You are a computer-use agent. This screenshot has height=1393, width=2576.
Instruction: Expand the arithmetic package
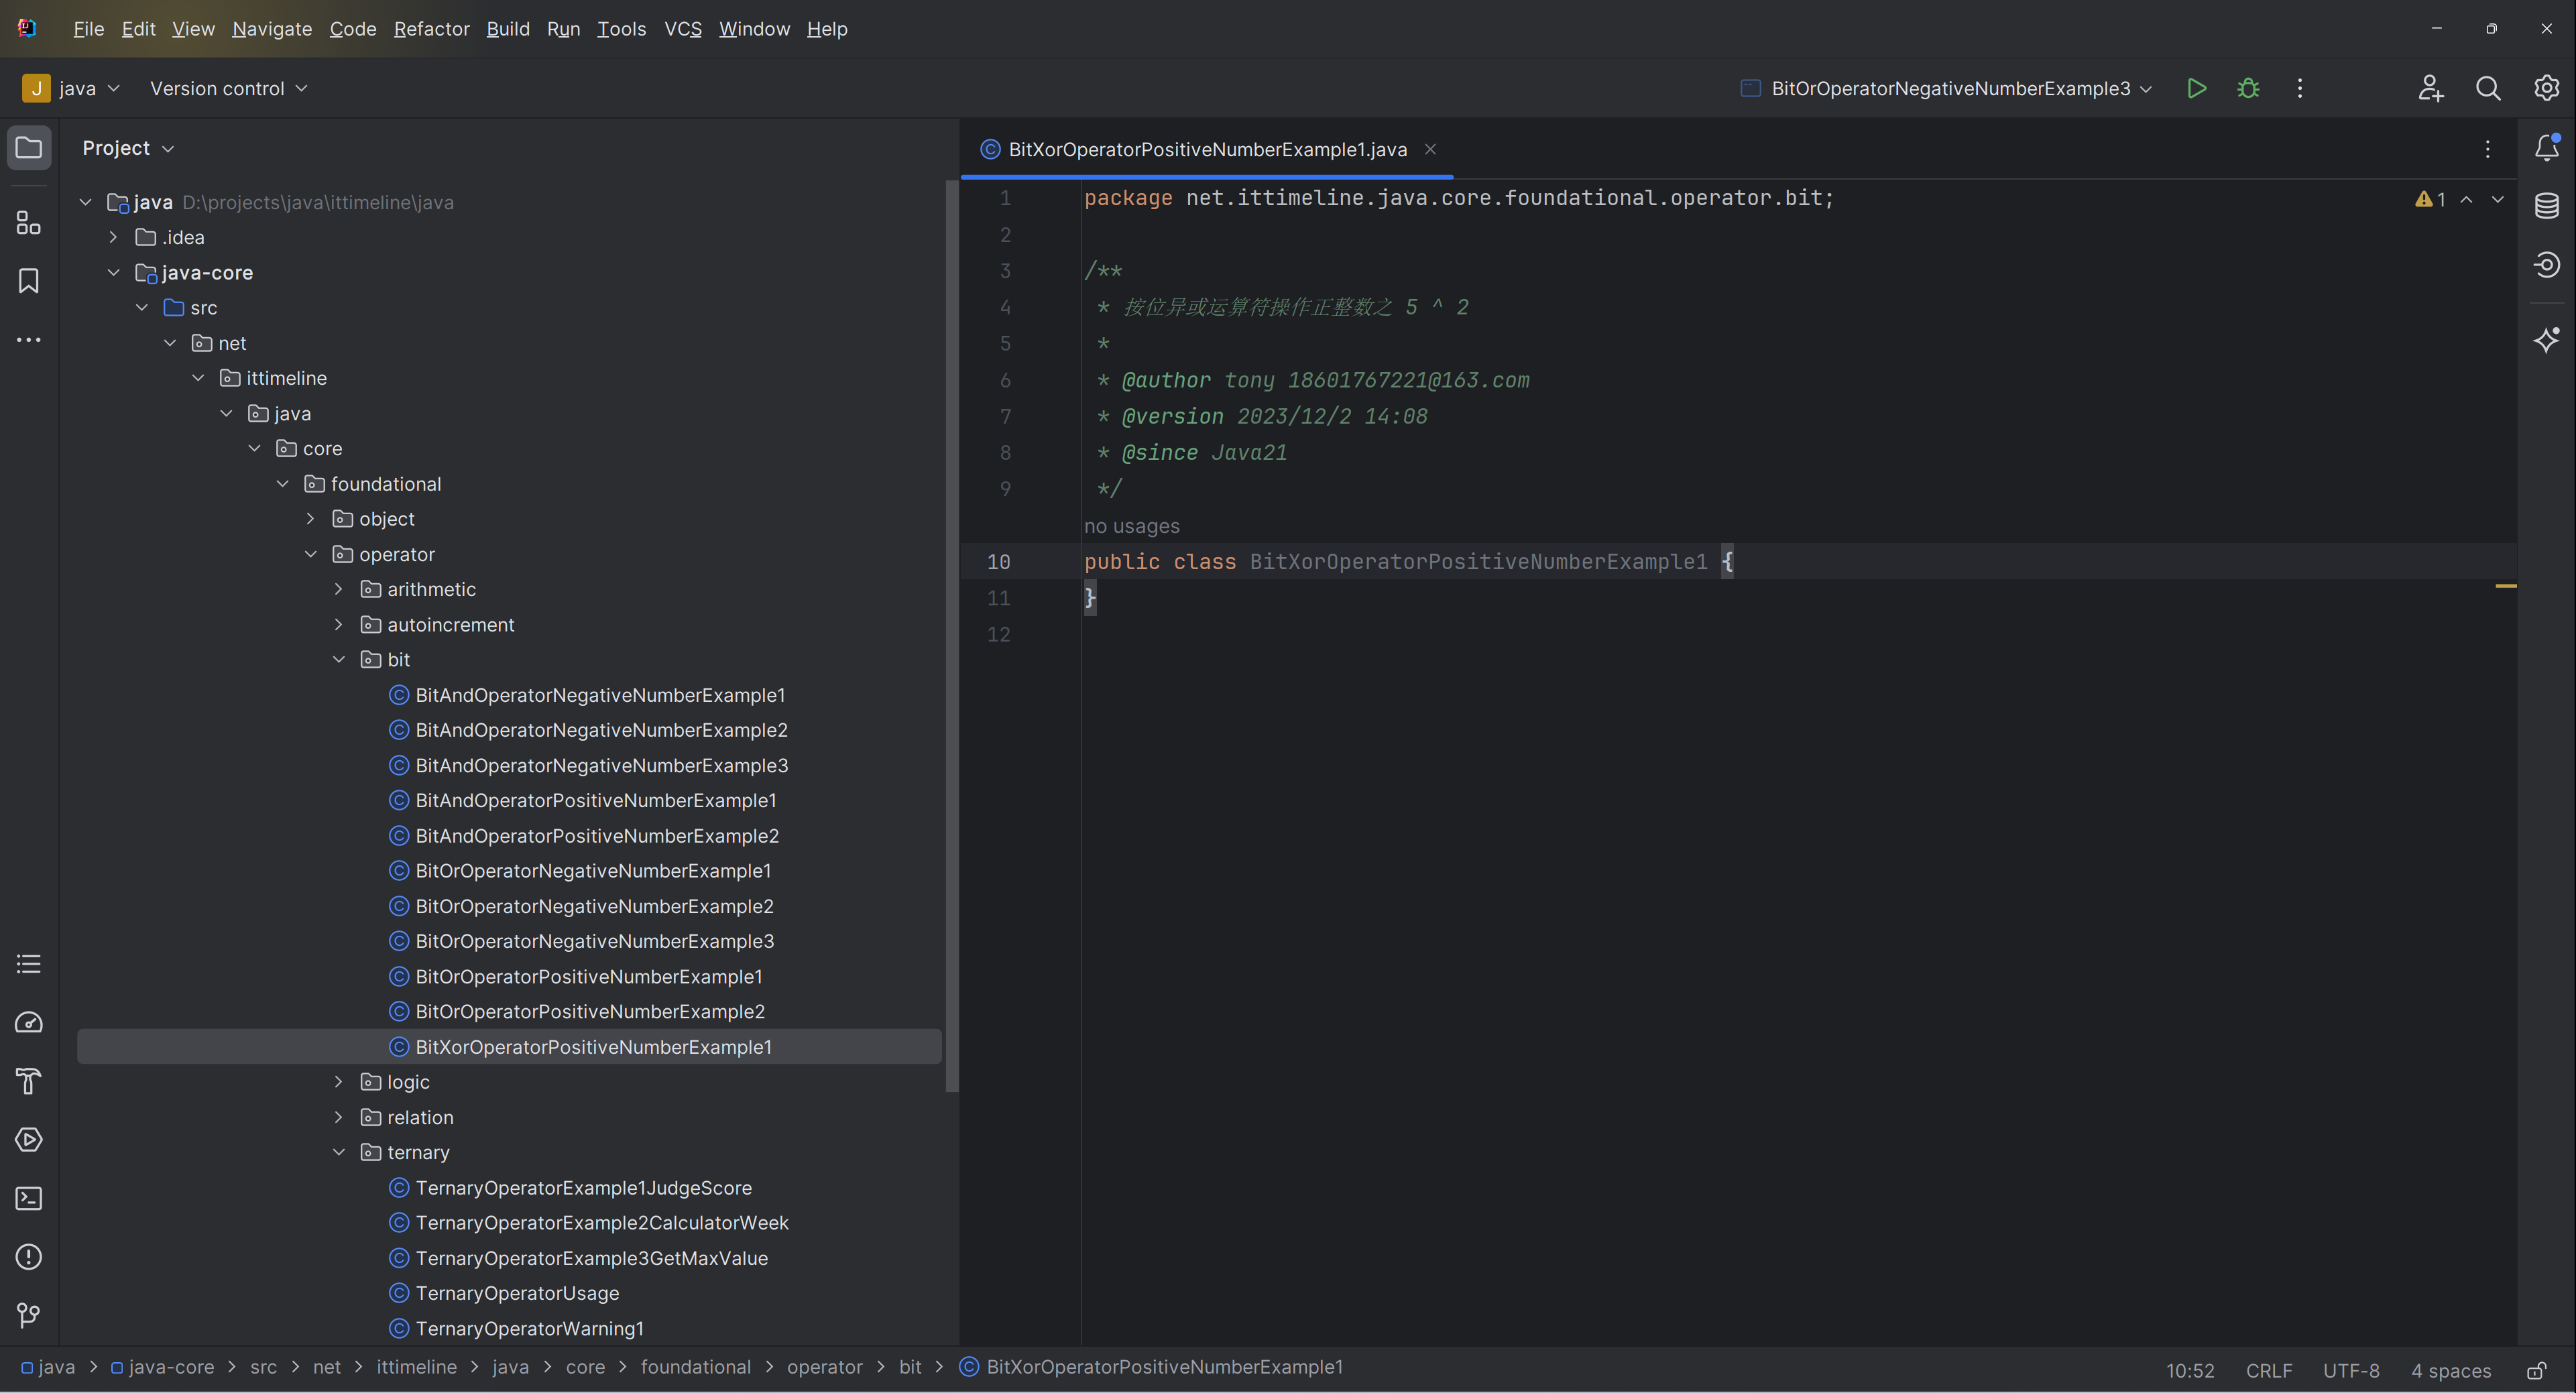pyautogui.click(x=338, y=589)
